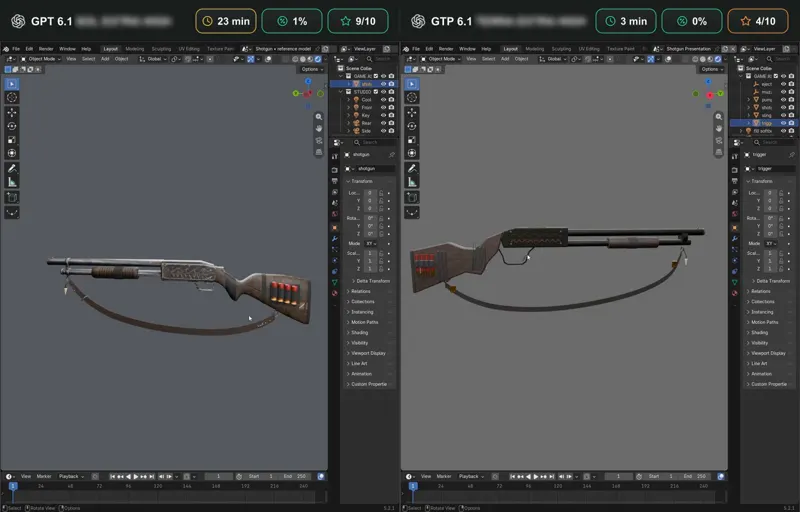
Task: Switch to UV Editing tab in right window
Action: [x=589, y=49]
